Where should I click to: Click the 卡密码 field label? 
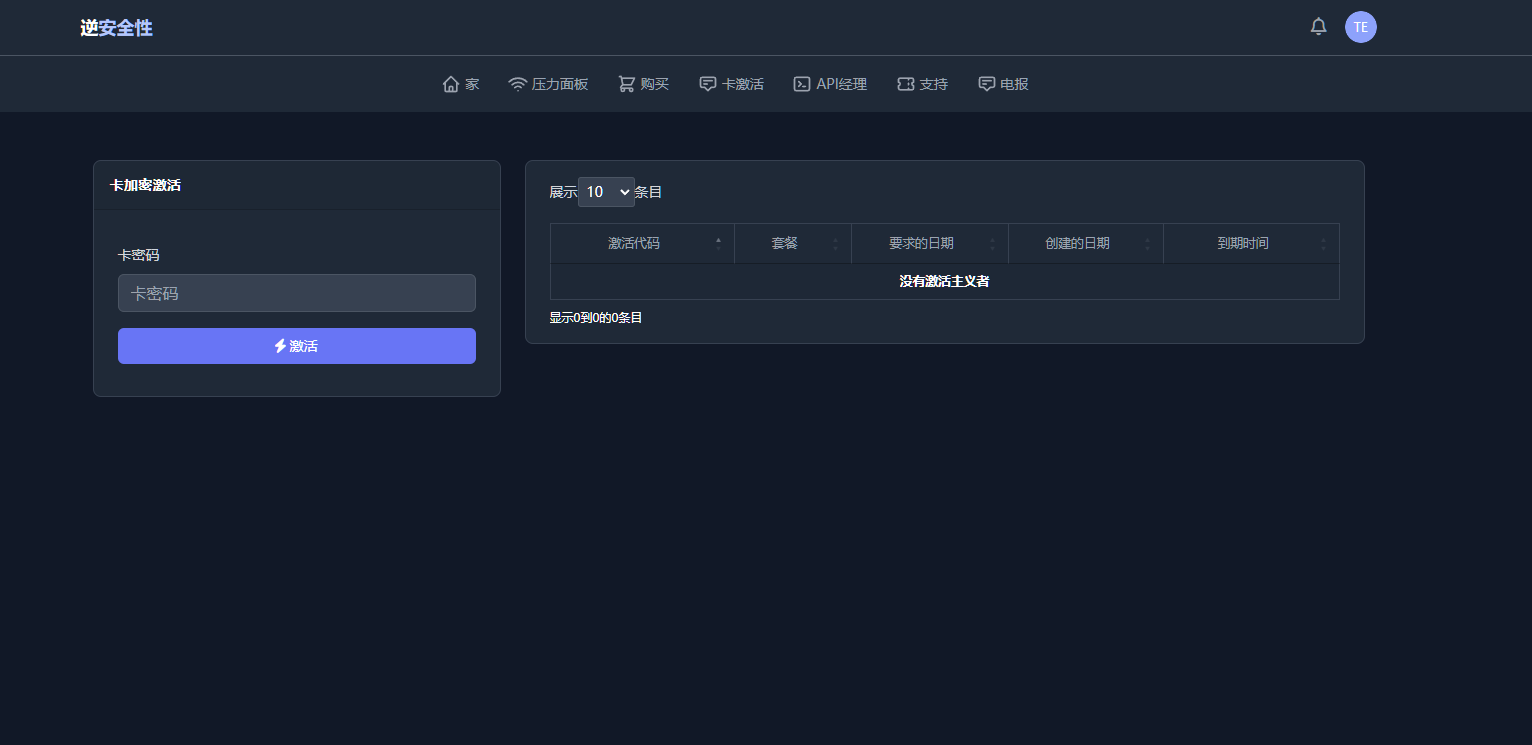[x=139, y=255]
